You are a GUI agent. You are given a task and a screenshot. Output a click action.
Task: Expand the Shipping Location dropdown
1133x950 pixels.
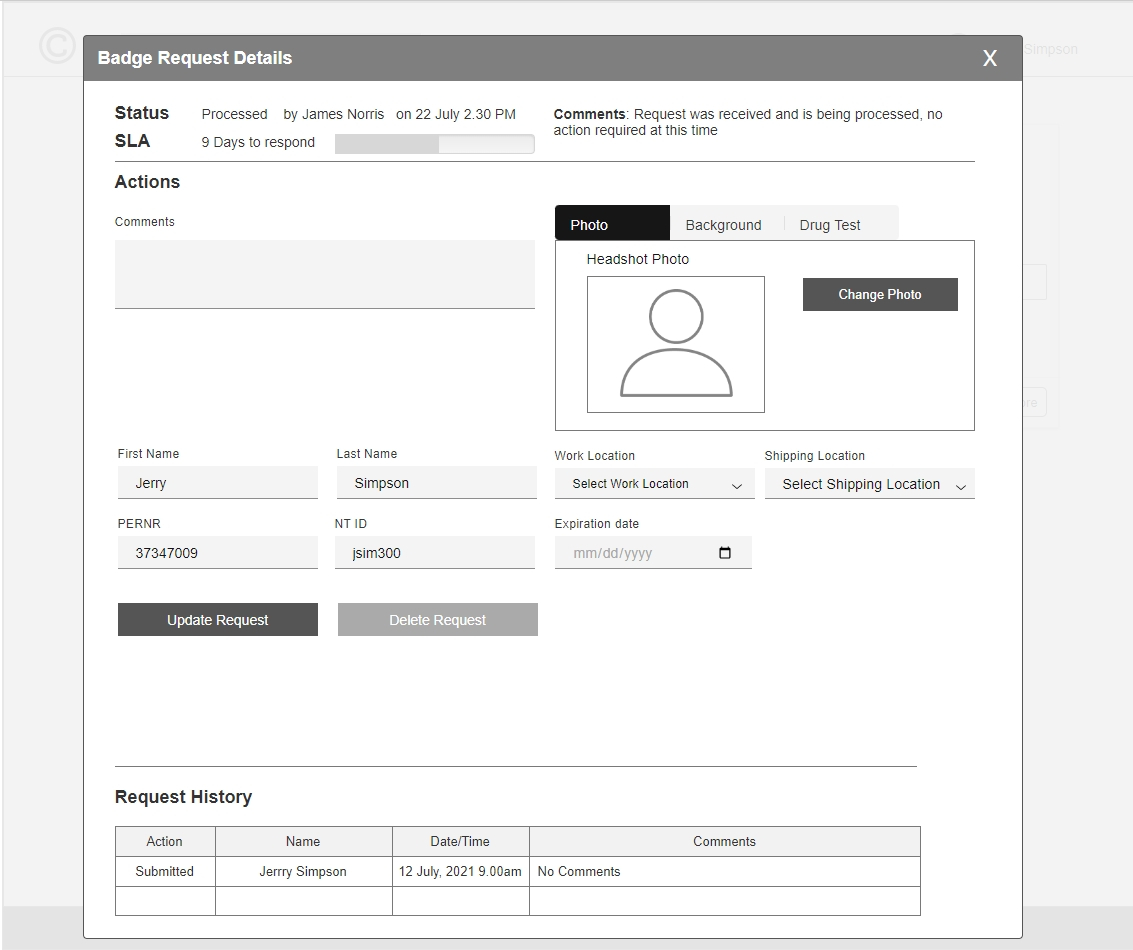coord(869,484)
